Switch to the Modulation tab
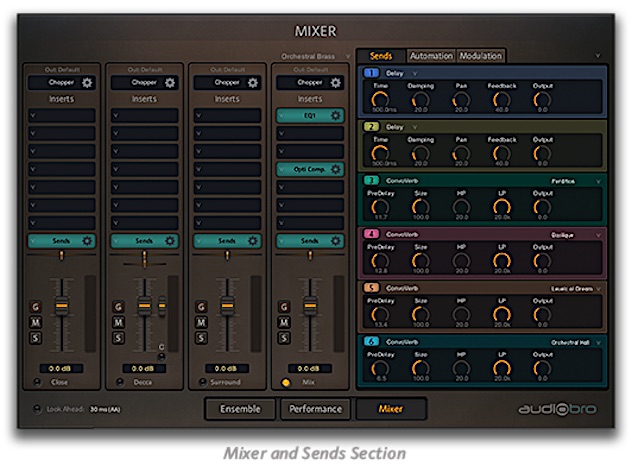Screen dimensions: 632x472 coord(480,56)
